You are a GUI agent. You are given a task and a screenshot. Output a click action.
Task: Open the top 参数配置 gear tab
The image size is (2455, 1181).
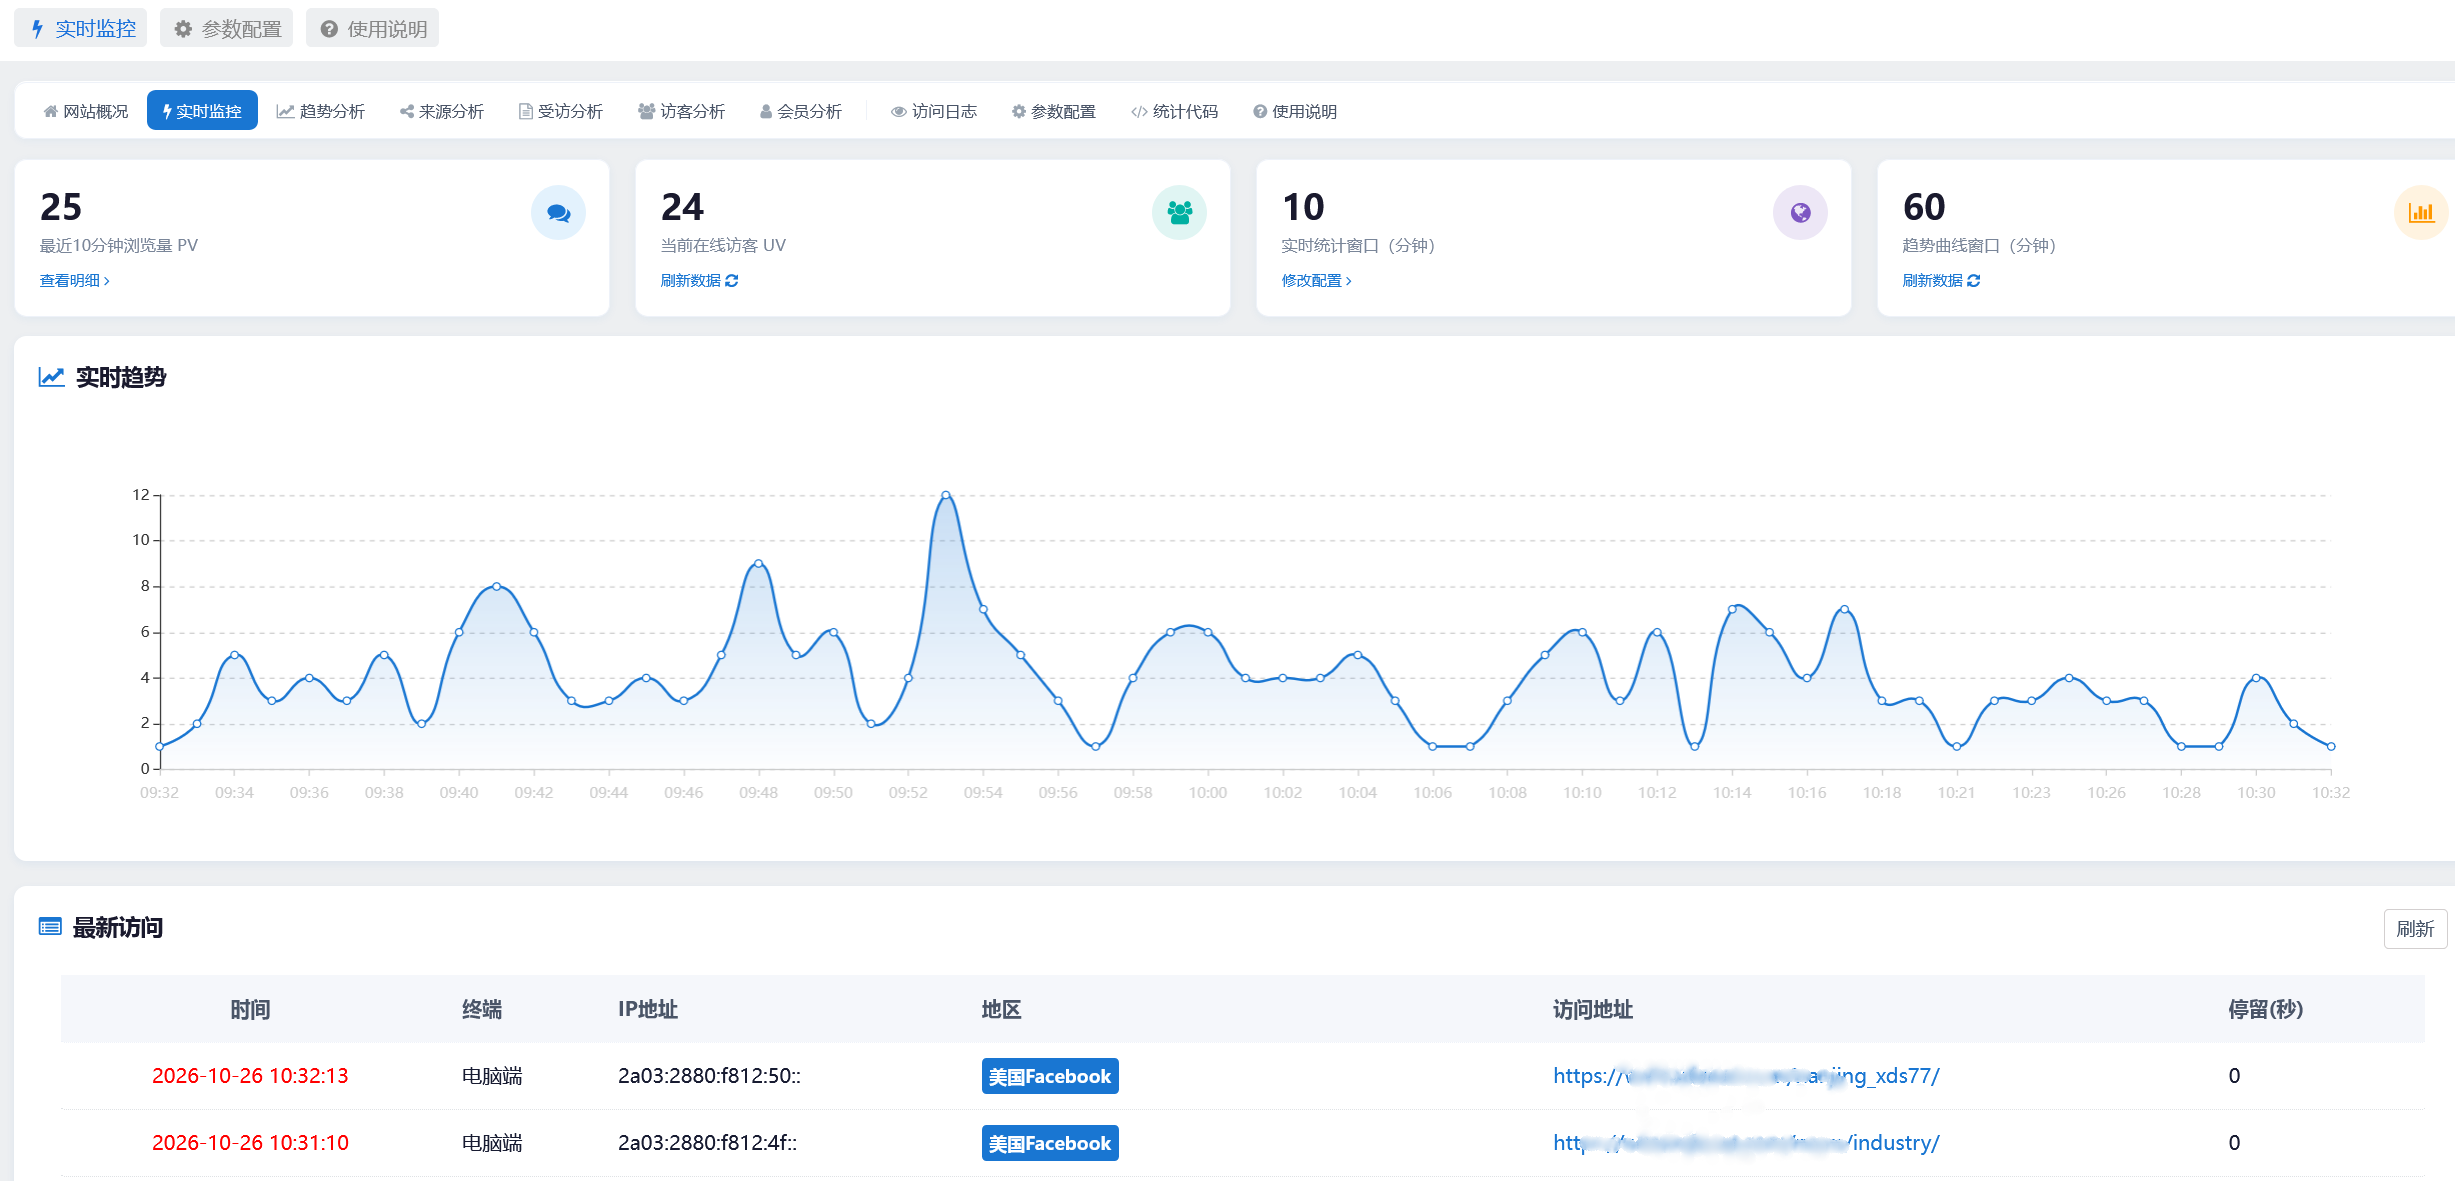[227, 28]
